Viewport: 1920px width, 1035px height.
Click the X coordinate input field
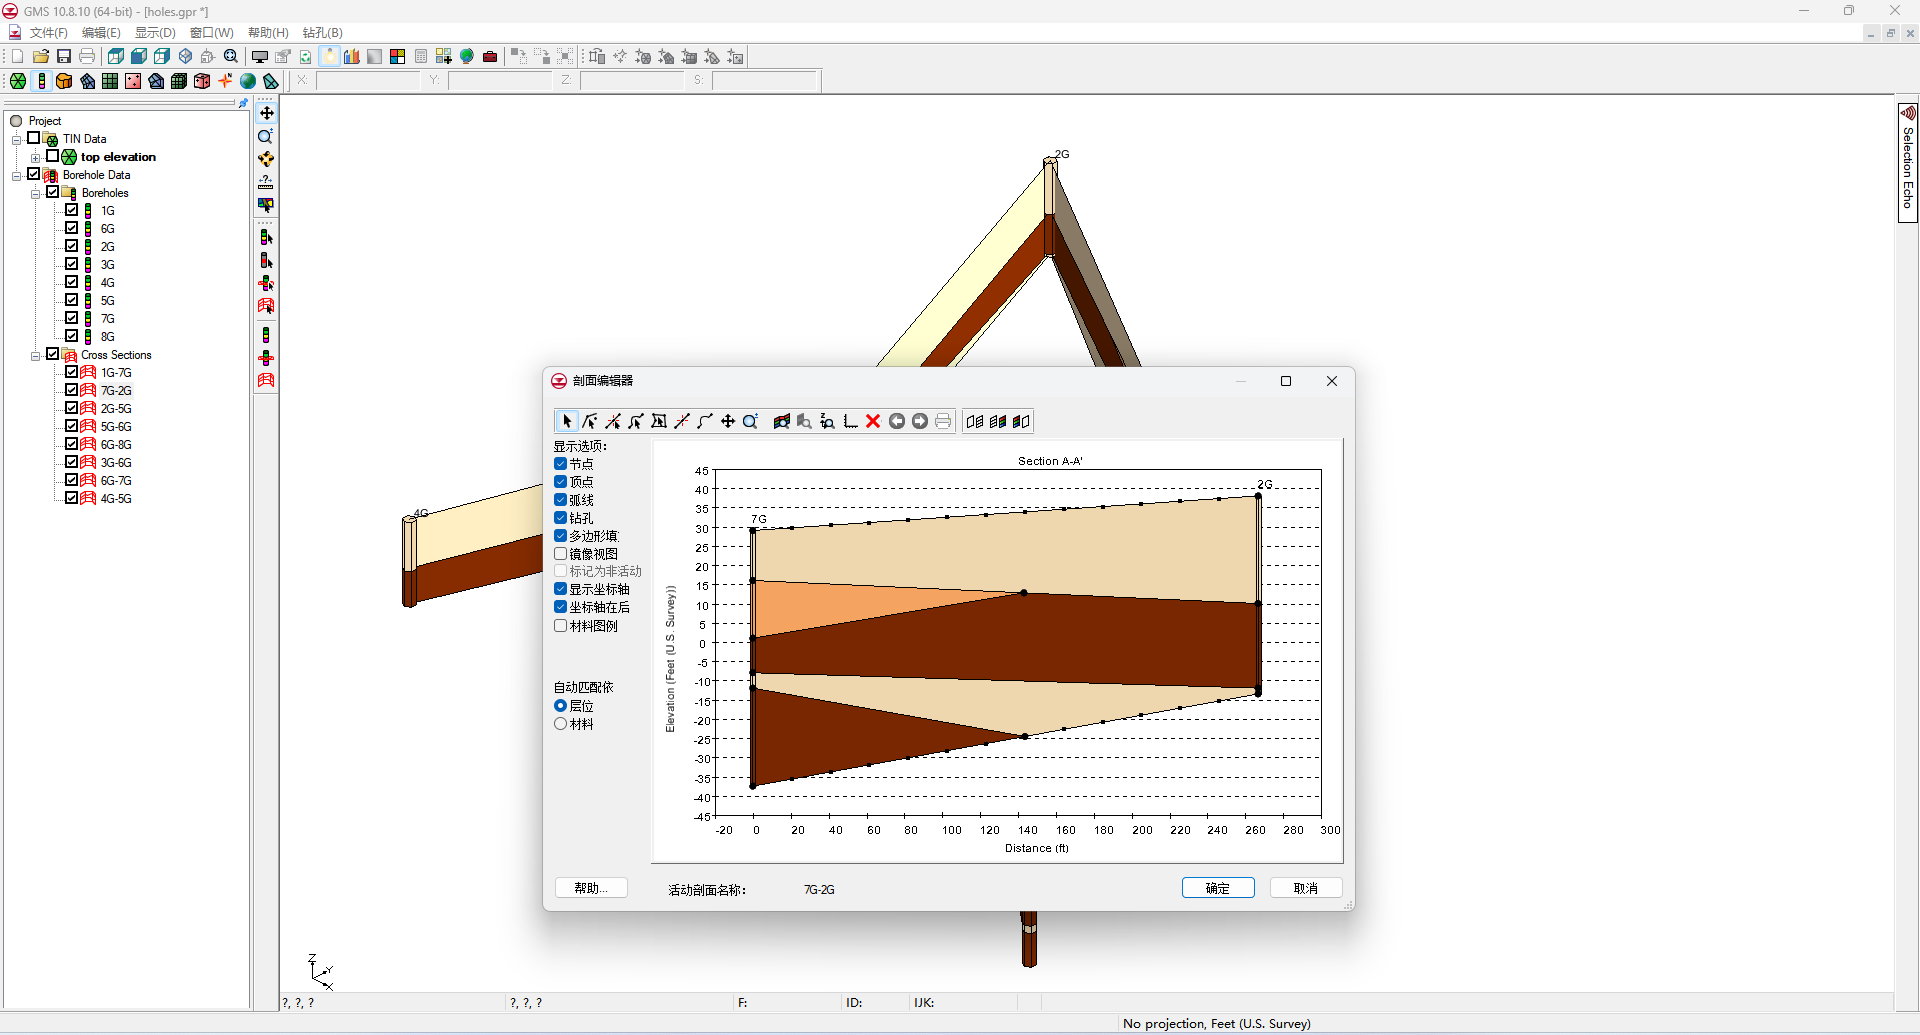tap(368, 80)
